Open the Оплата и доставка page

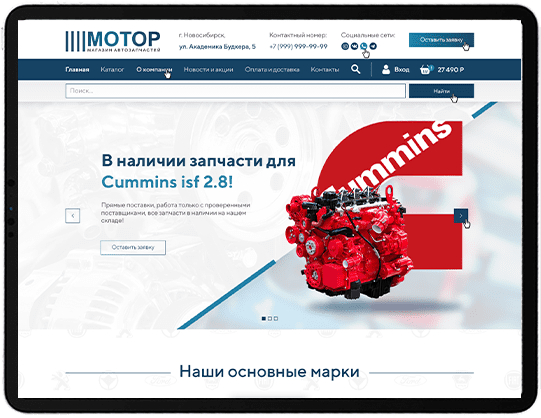[x=272, y=70]
